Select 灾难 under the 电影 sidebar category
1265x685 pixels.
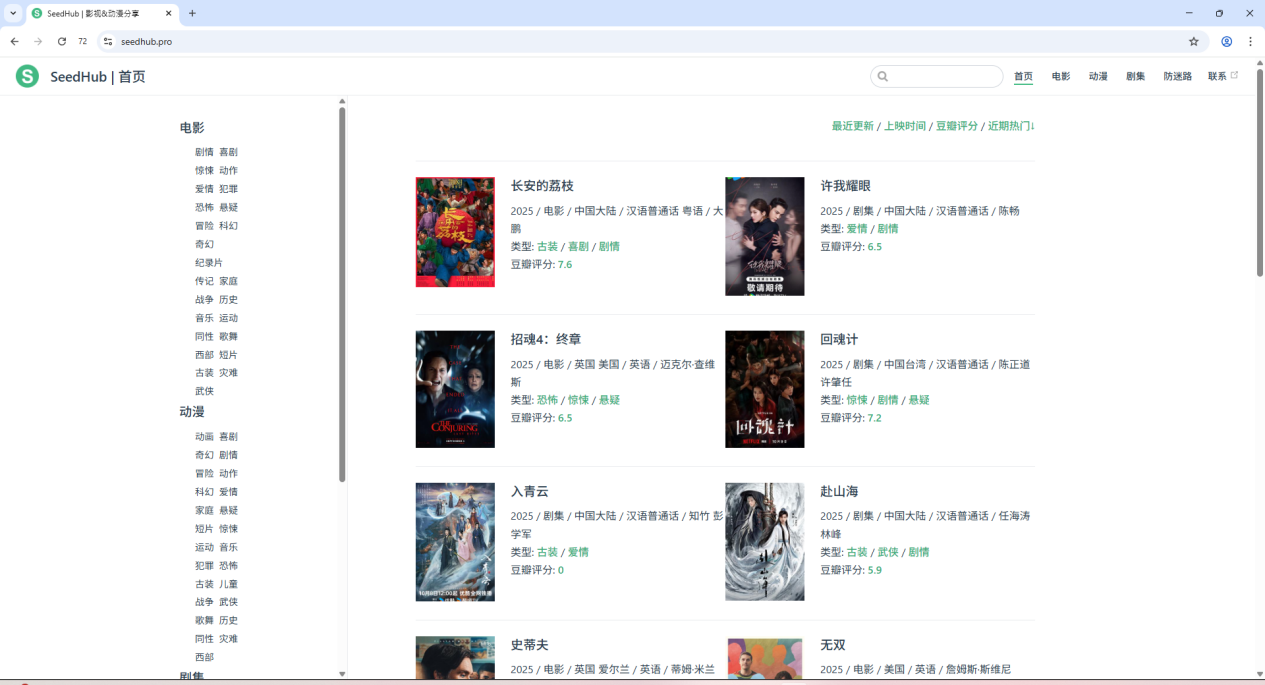coord(228,373)
